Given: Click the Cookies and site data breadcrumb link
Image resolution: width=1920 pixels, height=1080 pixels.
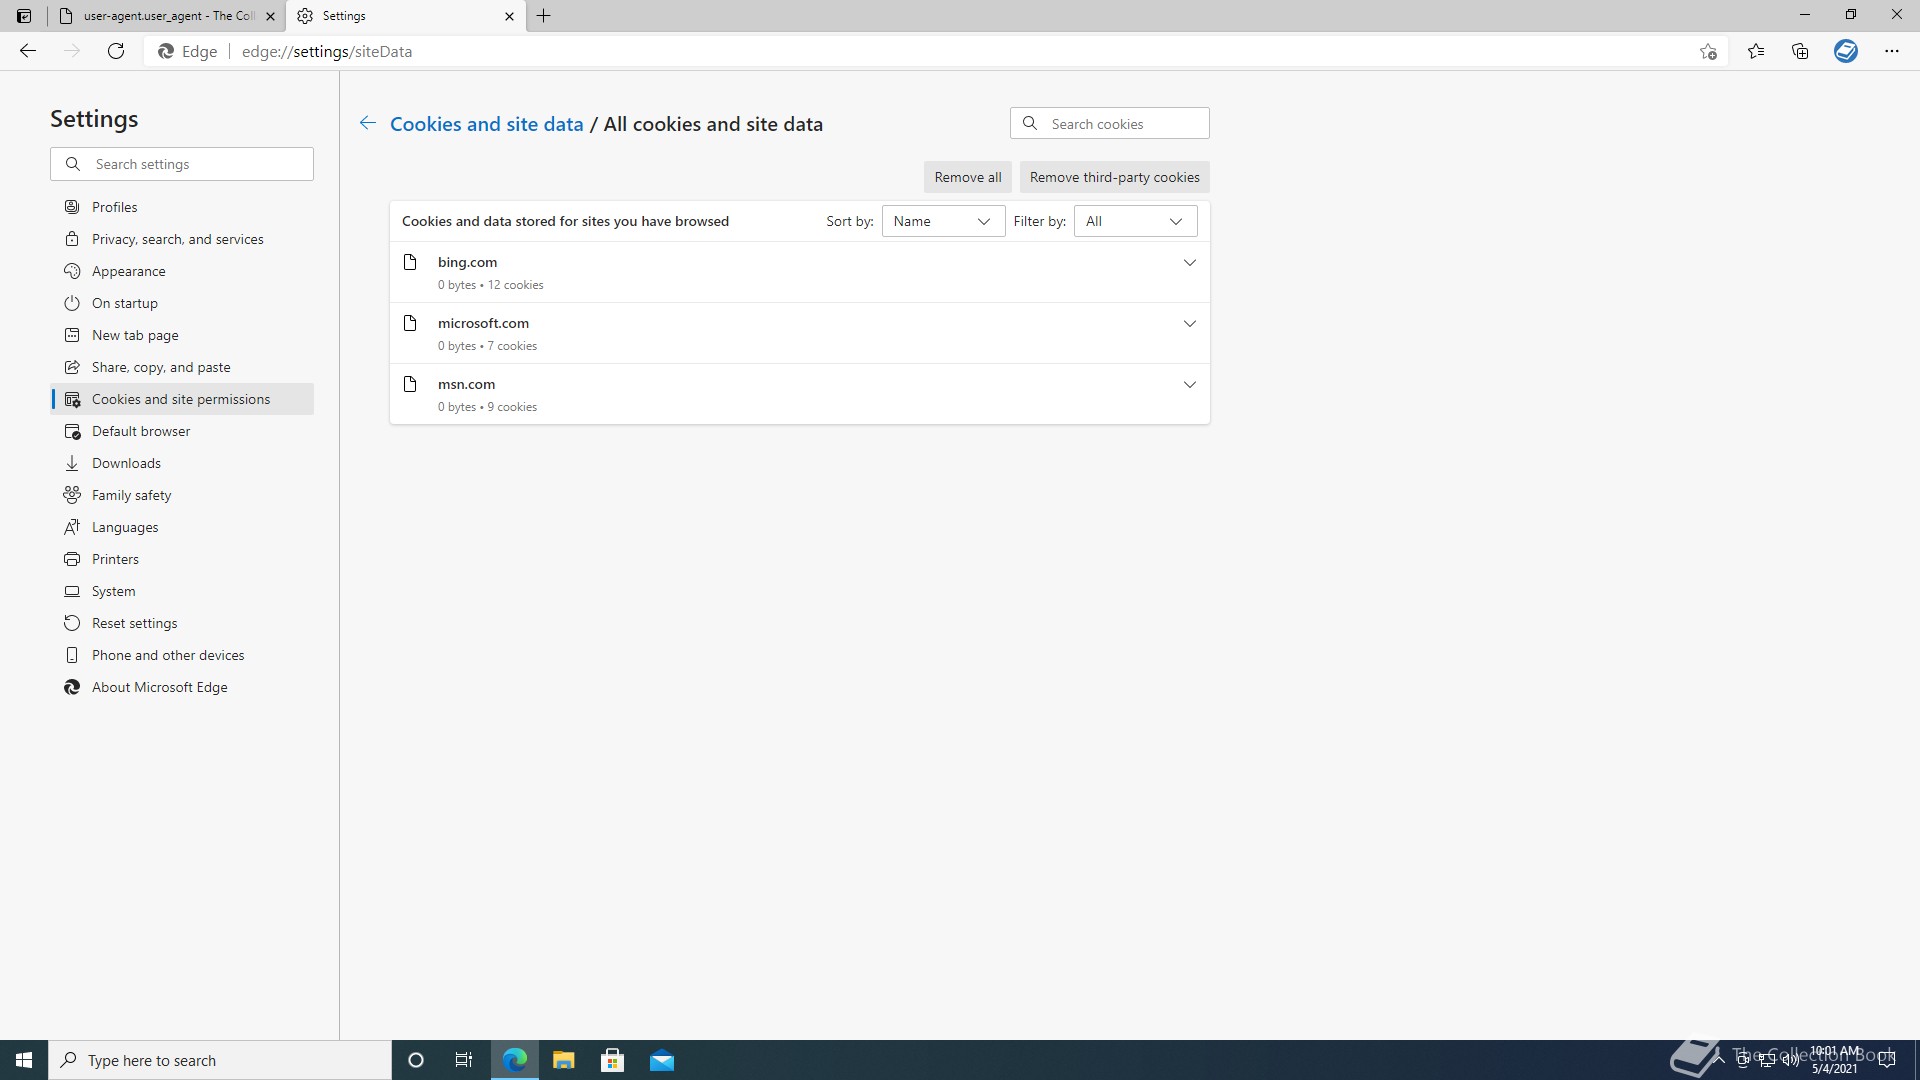Looking at the screenshot, I should tap(486, 124).
